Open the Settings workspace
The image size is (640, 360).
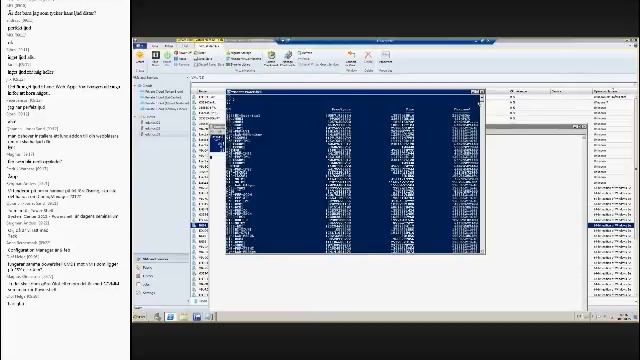(x=161, y=293)
